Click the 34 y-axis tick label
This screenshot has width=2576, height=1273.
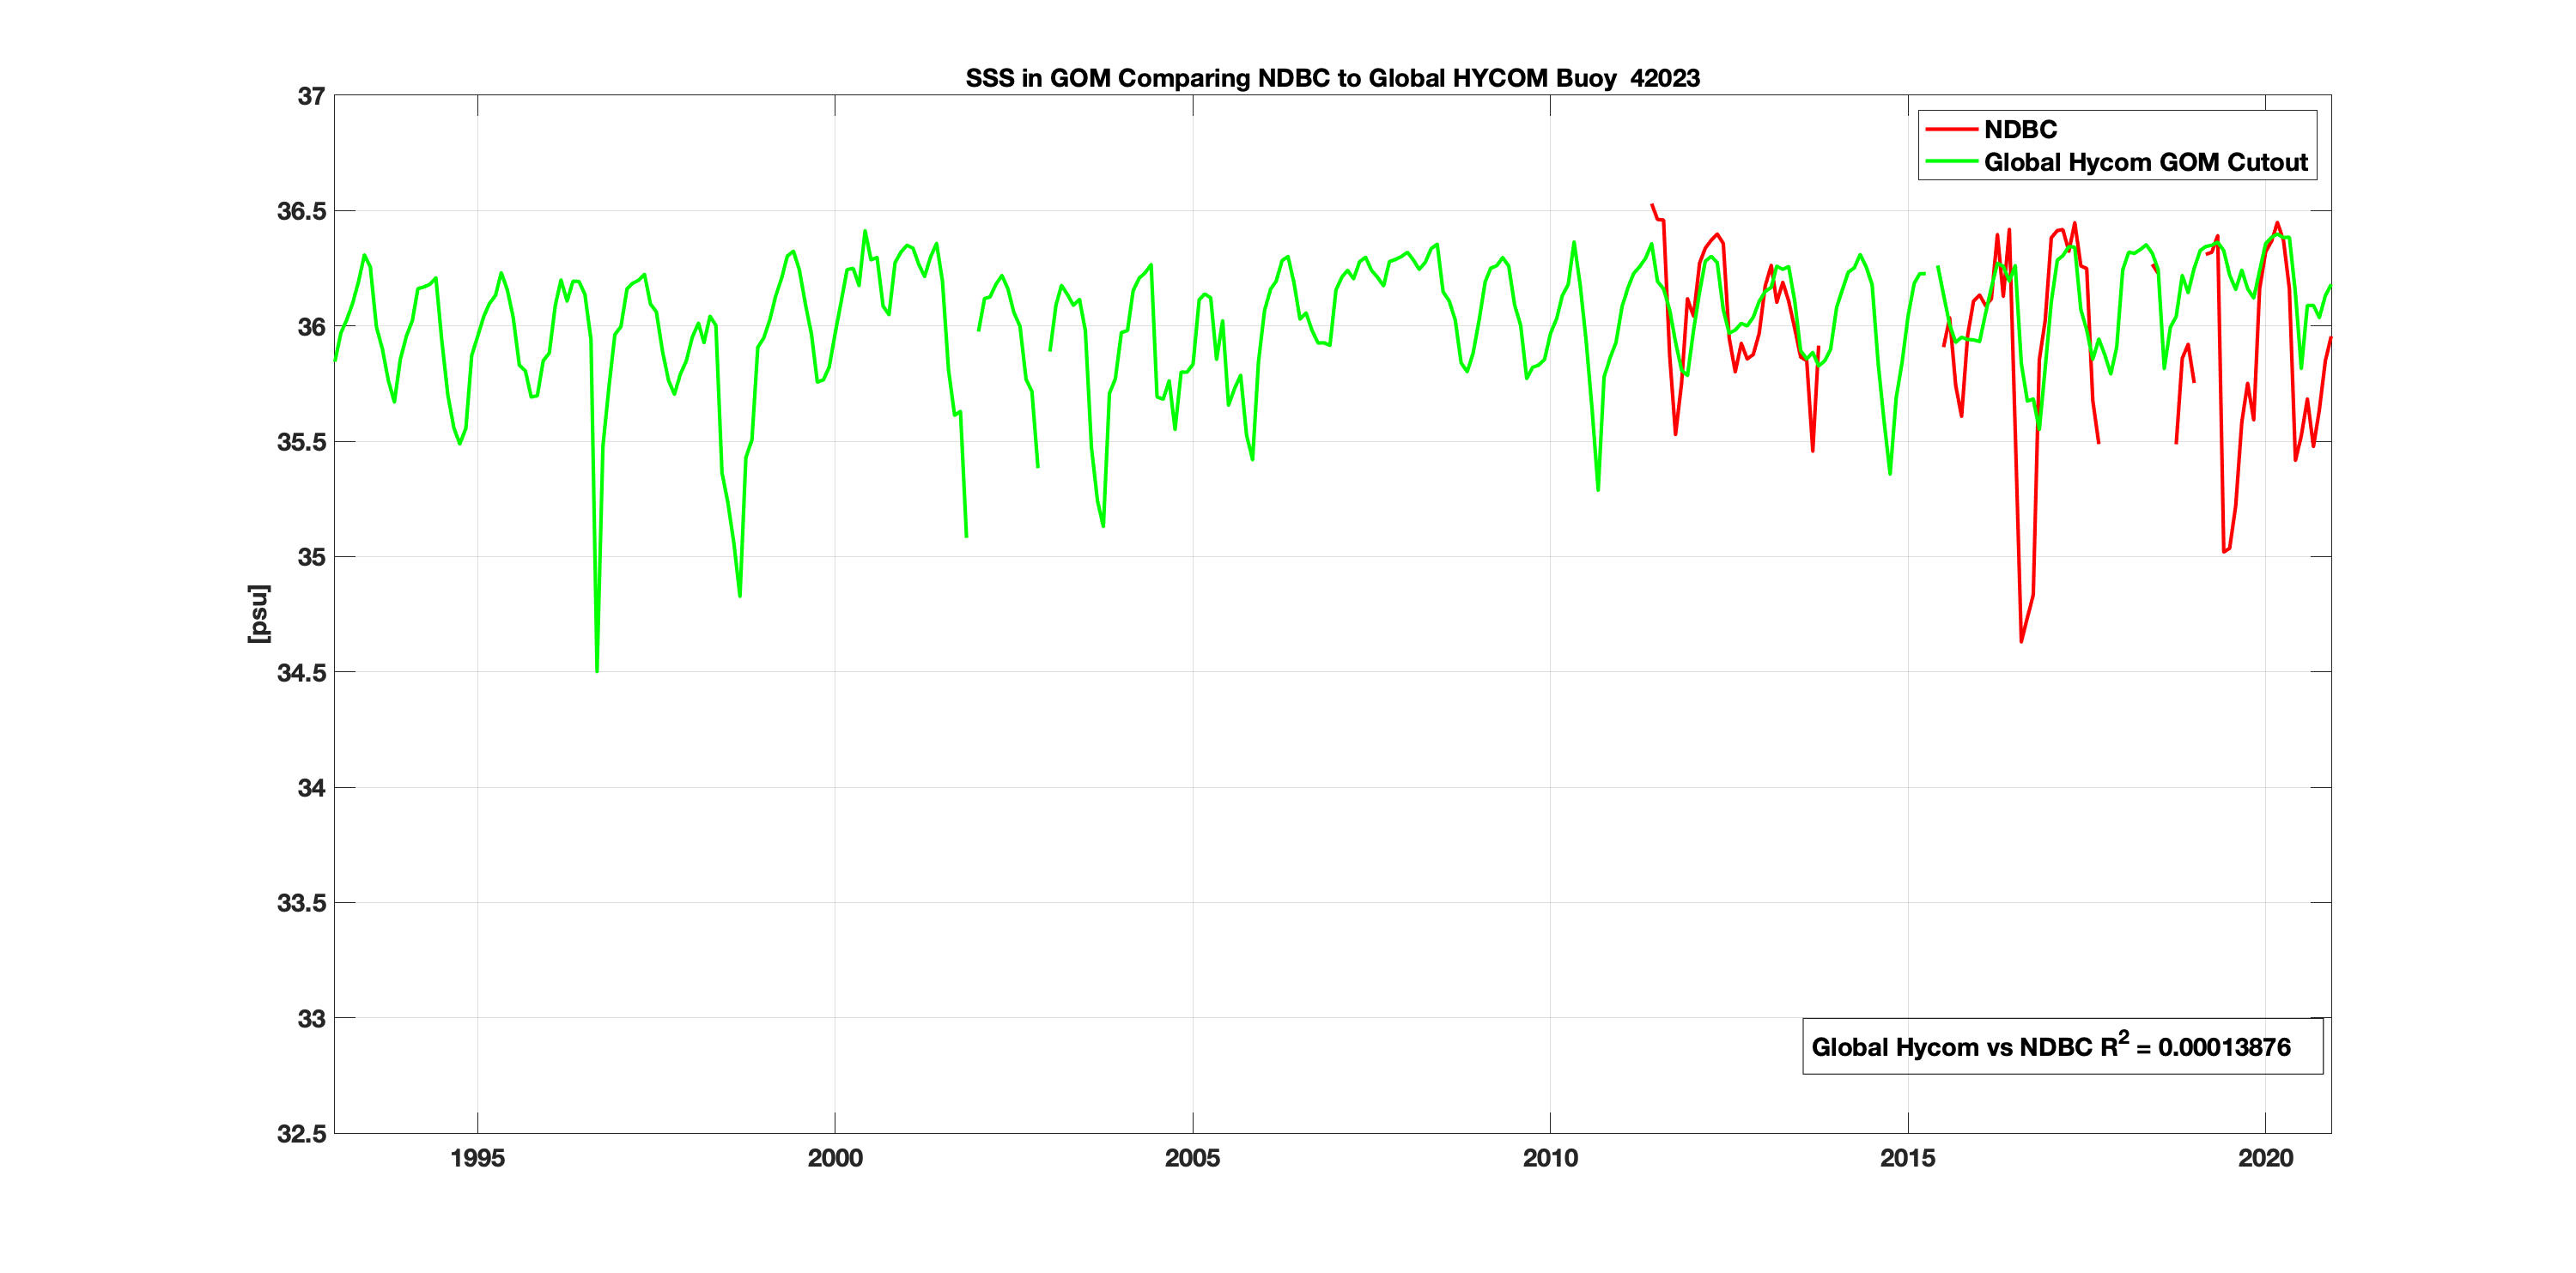[x=311, y=788]
